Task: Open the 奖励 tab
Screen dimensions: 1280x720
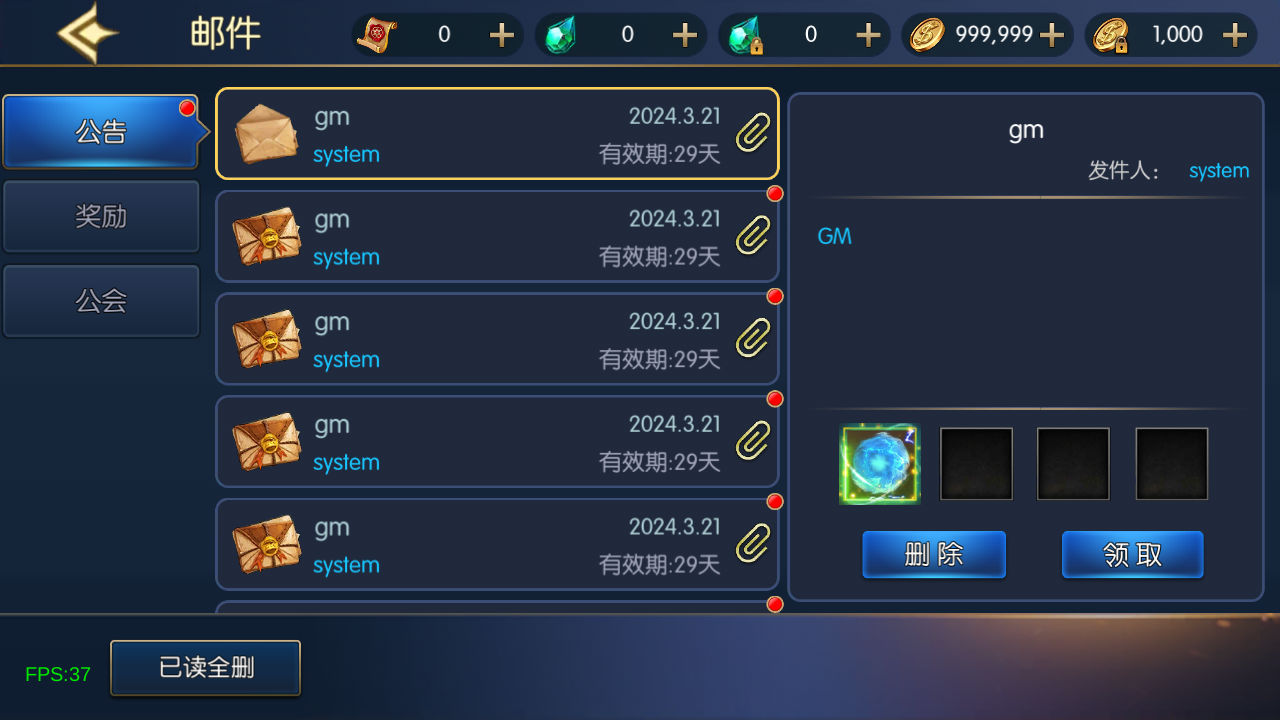Action: [101, 216]
